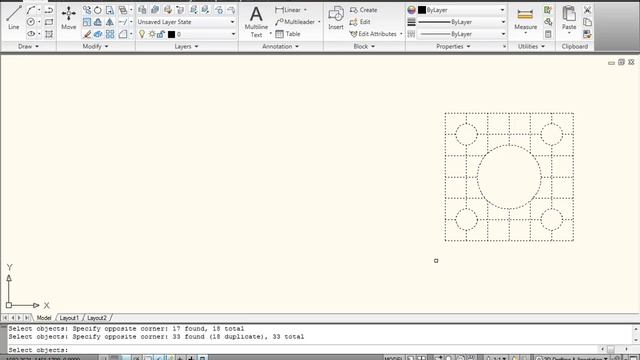Screen dimensions: 640x360
Task: Expand Edit Attributes dropdown arrow
Action: pyautogui.click(x=401, y=34)
